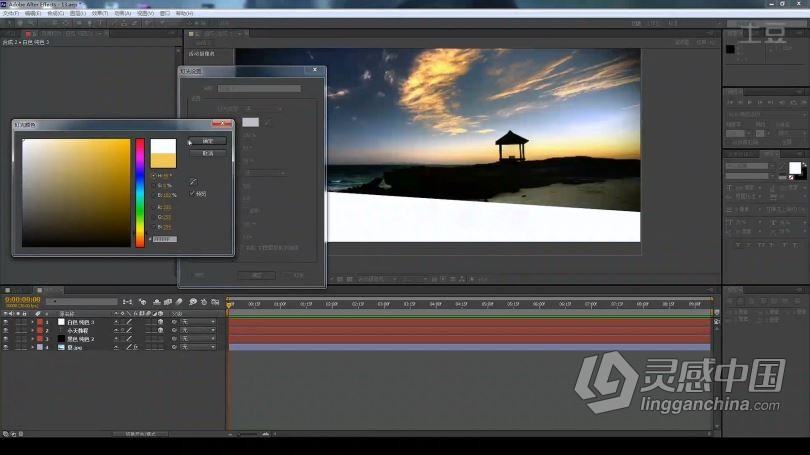Open the 编辑(E) menu
This screenshot has height=455, width=810.
point(33,13)
